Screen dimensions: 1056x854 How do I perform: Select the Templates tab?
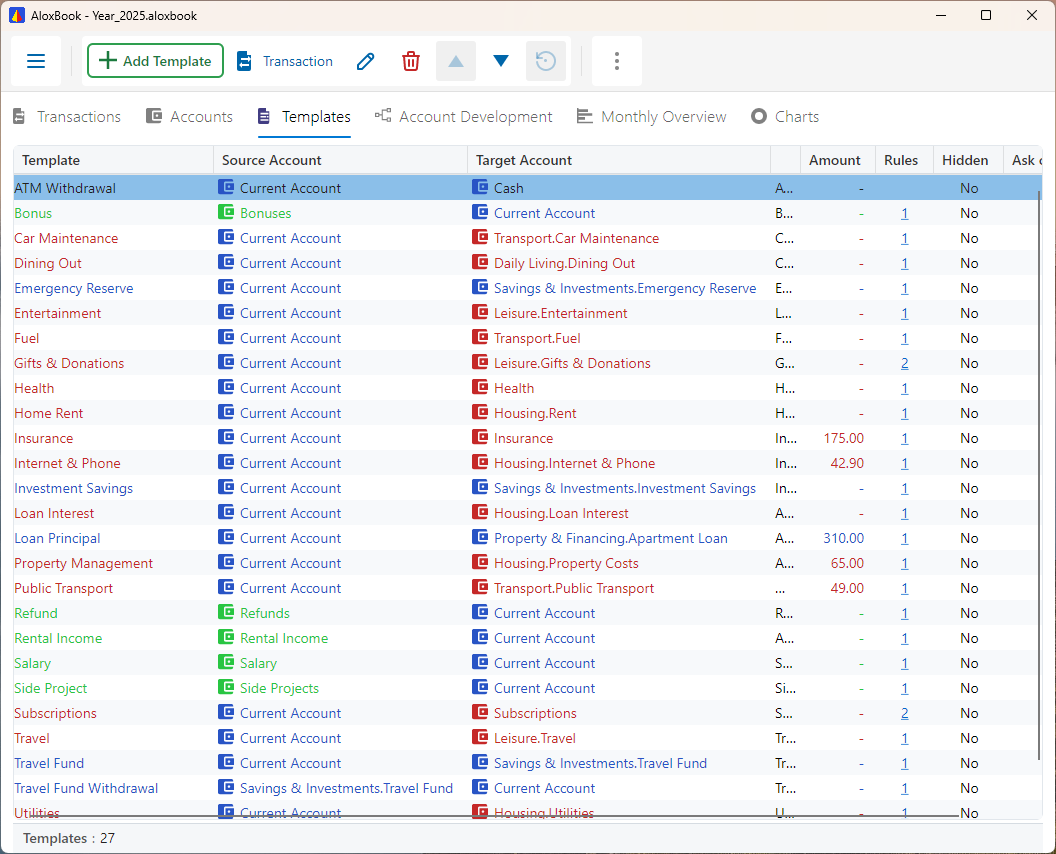(x=304, y=117)
